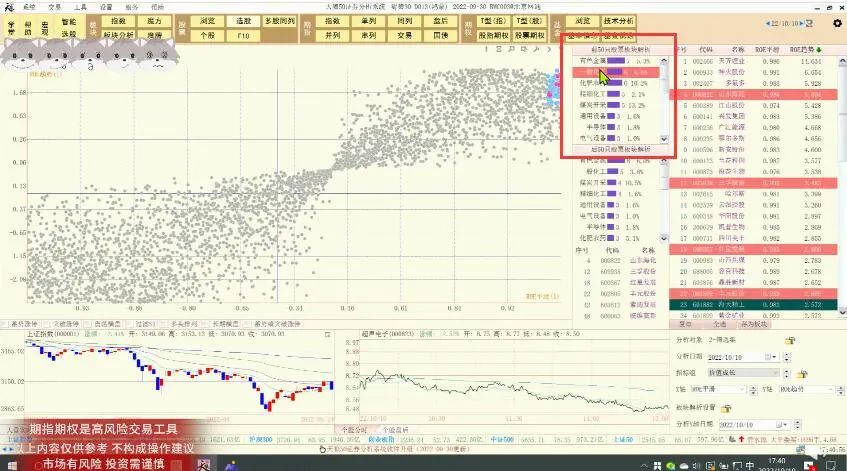Click the red up arrow status icon
The width and height of the screenshot is (847, 471).
(x=741, y=440)
